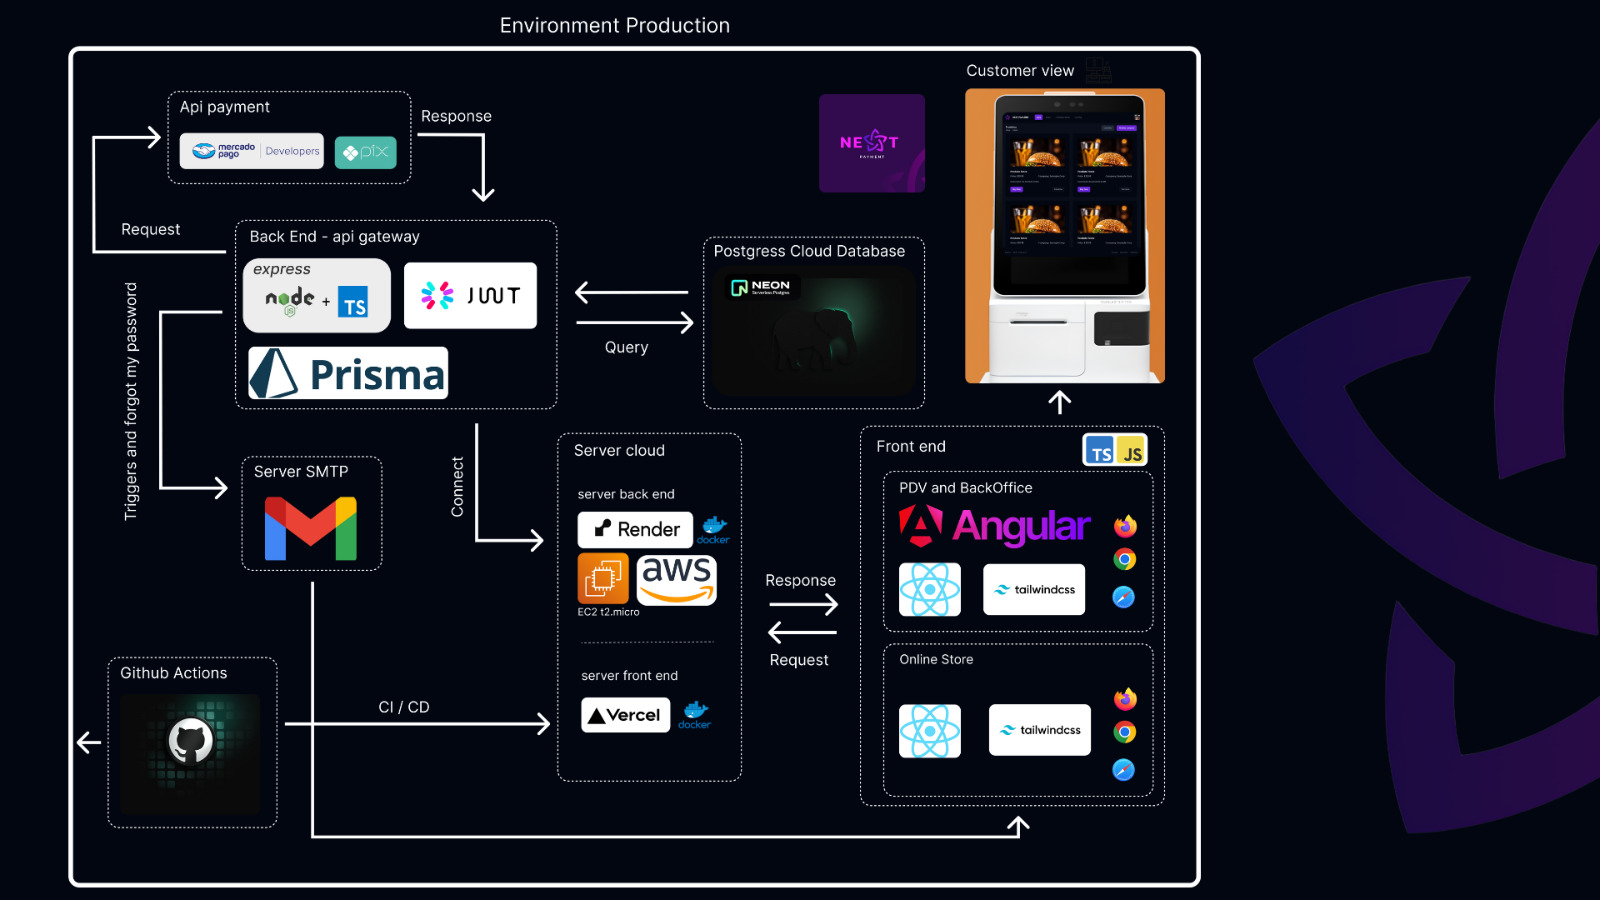Screen dimensions: 1600x900
Task: Click the Nest Payment logo tile
Action: click(x=872, y=143)
